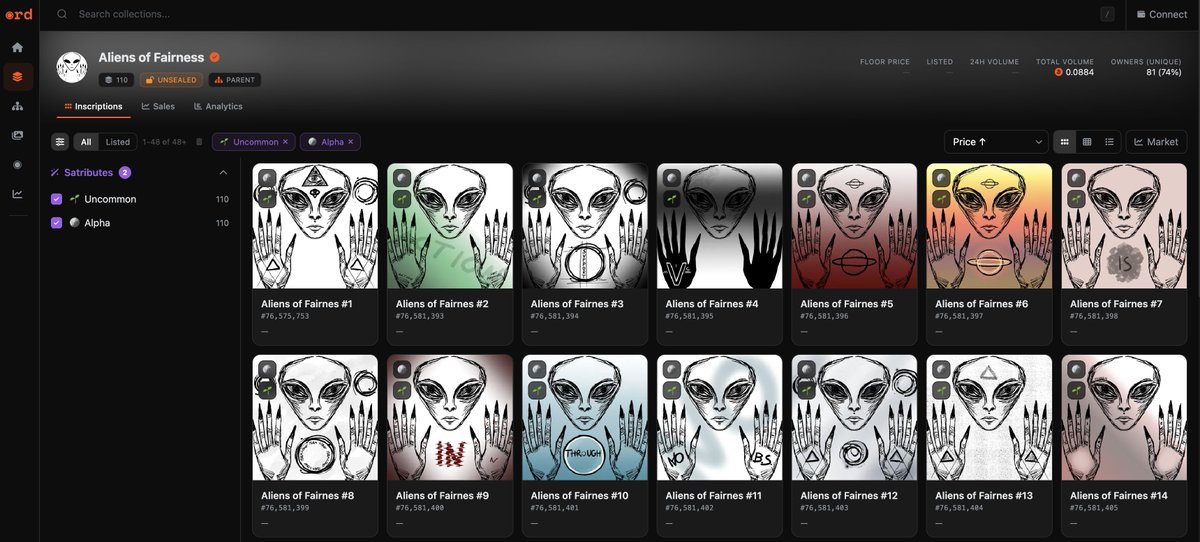Click the Satributes count badge 2
1200x542 pixels.
point(125,173)
